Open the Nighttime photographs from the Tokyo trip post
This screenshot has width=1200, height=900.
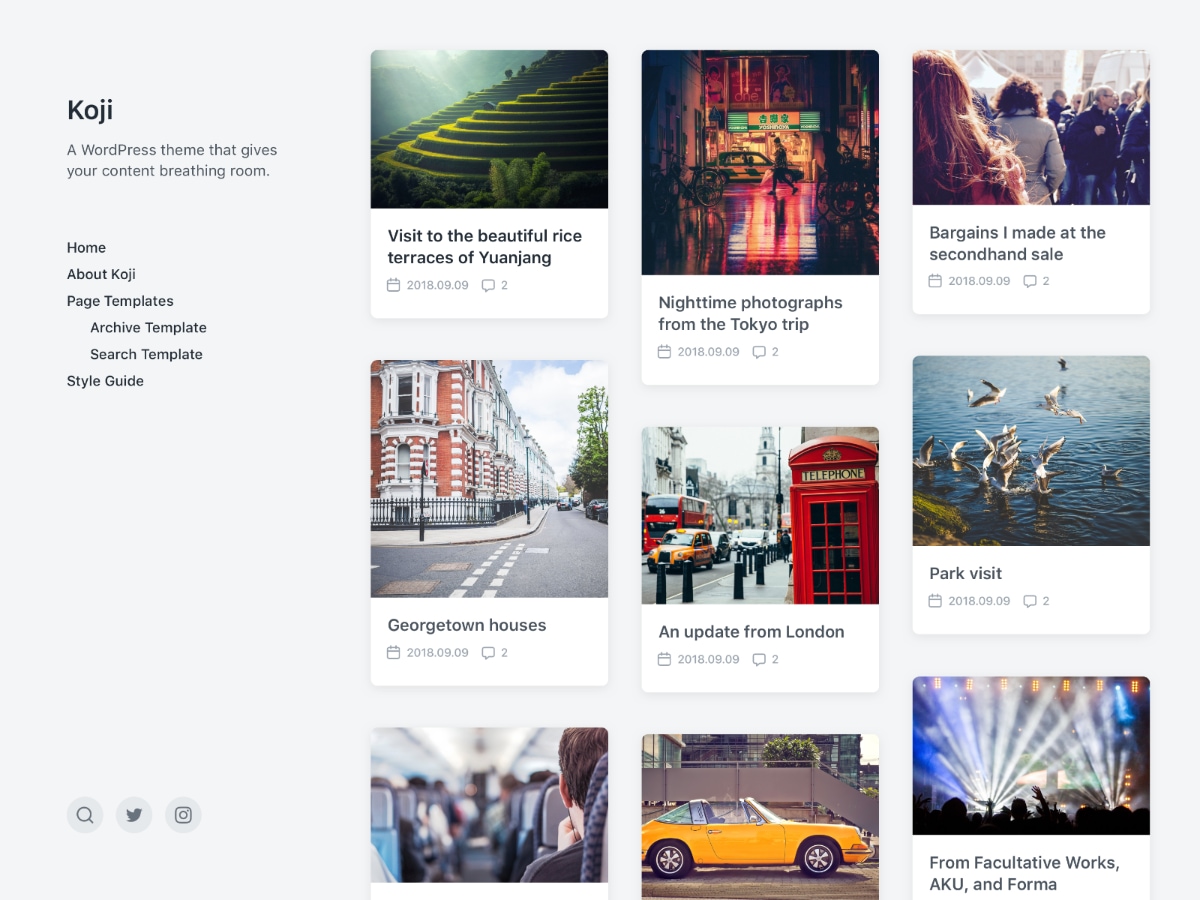tap(750, 313)
